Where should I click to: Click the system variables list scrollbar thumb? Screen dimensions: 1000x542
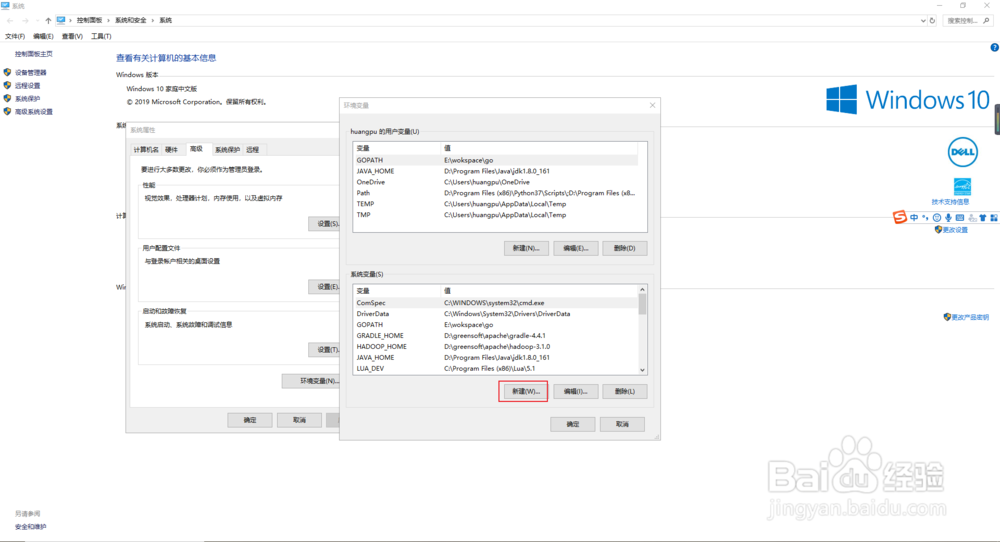pos(642,304)
